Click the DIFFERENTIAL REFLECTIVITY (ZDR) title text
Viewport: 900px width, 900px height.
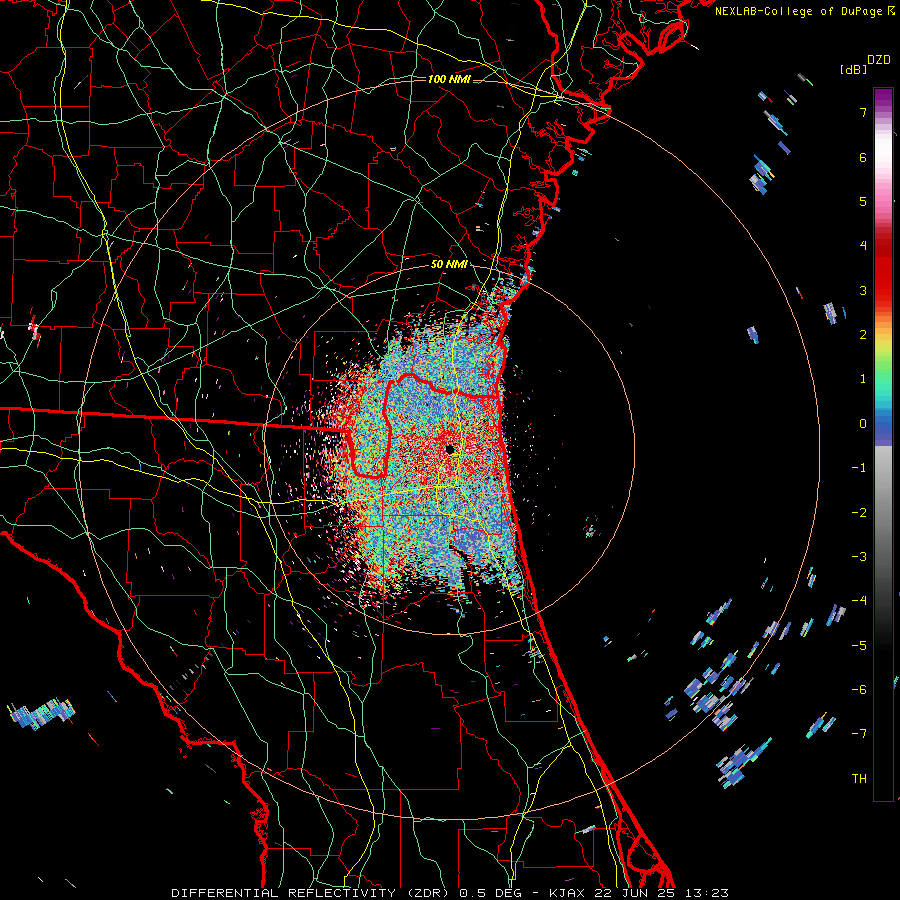tap(312, 893)
